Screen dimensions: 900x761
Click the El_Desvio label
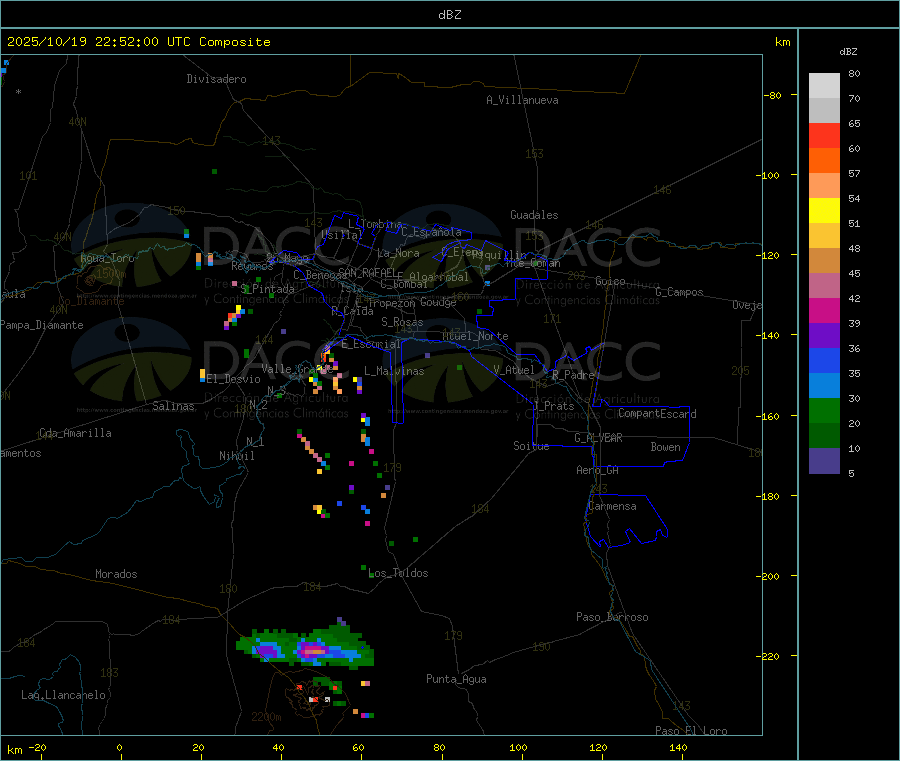pyautogui.click(x=234, y=379)
